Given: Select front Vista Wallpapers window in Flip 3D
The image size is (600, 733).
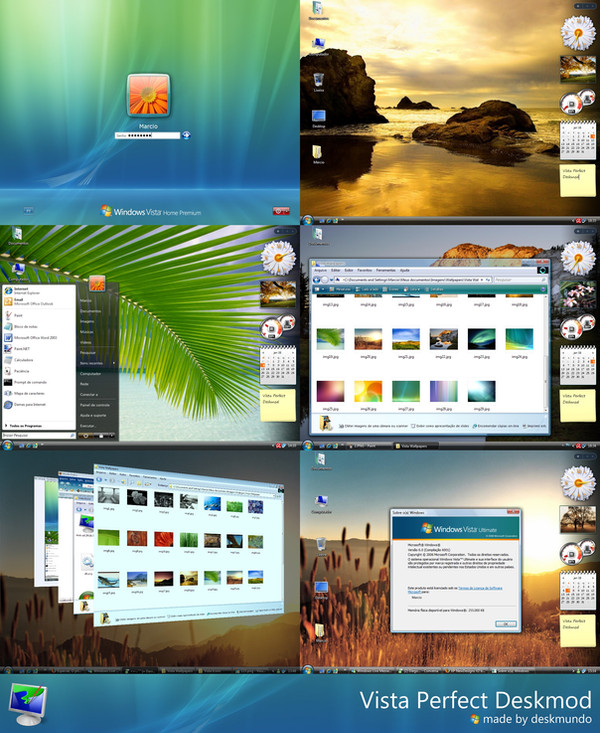Looking at the screenshot, I should click(x=188, y=545).
